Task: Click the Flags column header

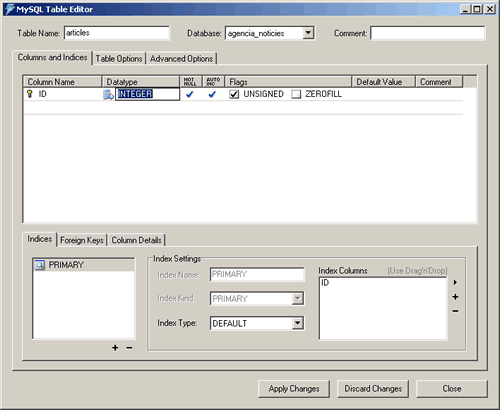Action: [288, 82]
